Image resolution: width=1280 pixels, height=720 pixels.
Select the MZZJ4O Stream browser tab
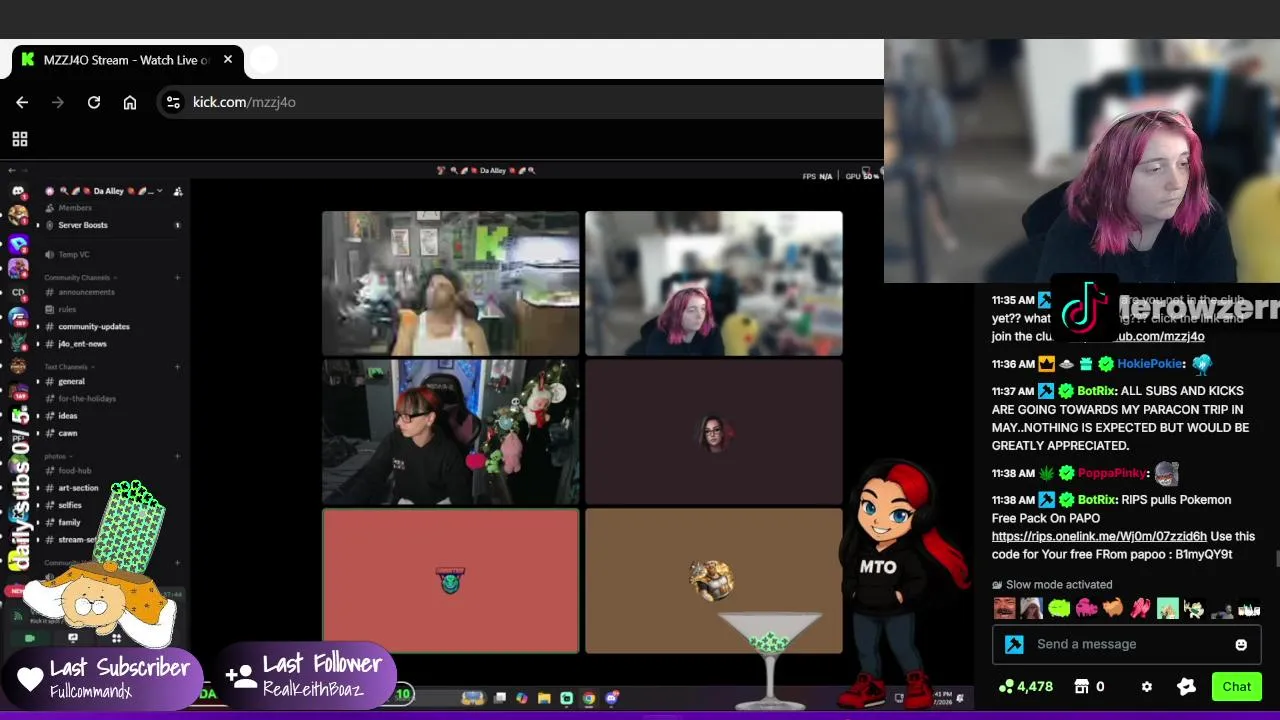(126, 60)
